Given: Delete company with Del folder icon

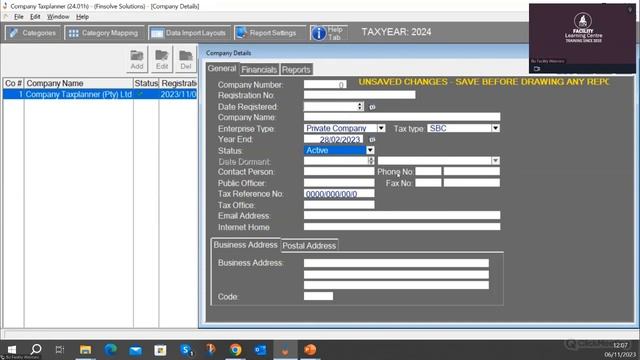Looking at the screenshot, I should click(186, 60).
